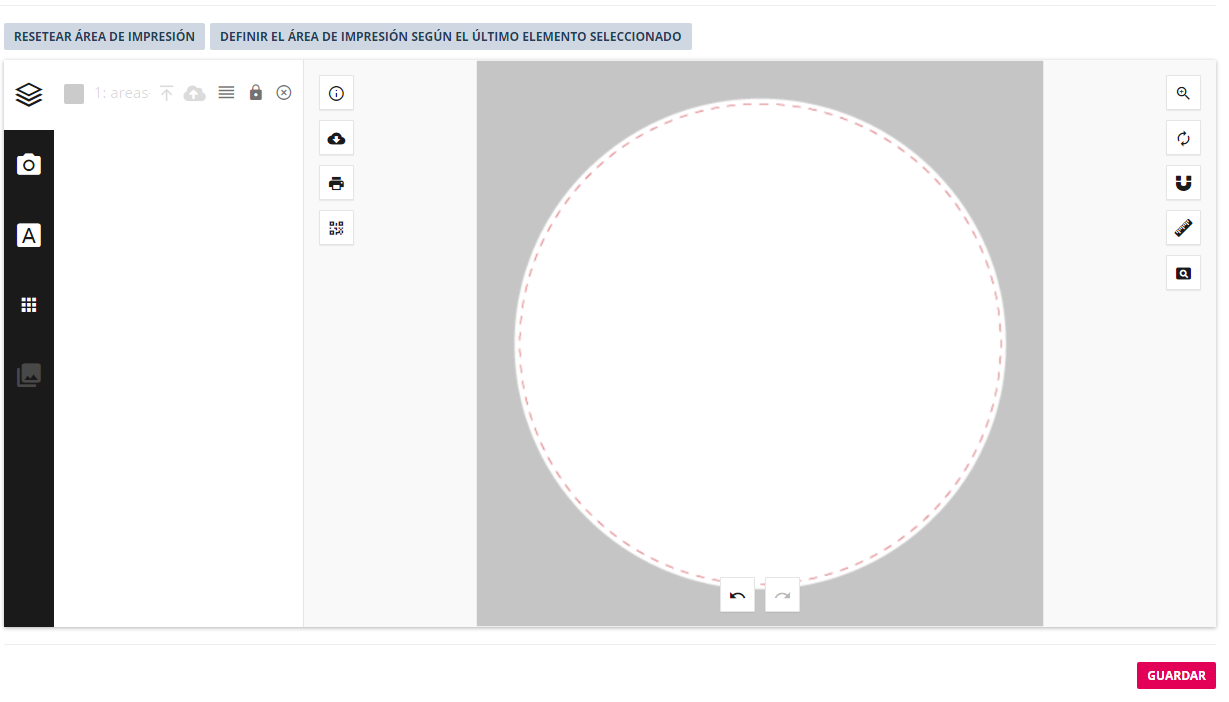Image resolution: width=1229 pixels, height=702 pixels.
Task: Click the info icon button
Action: (336, 94)
